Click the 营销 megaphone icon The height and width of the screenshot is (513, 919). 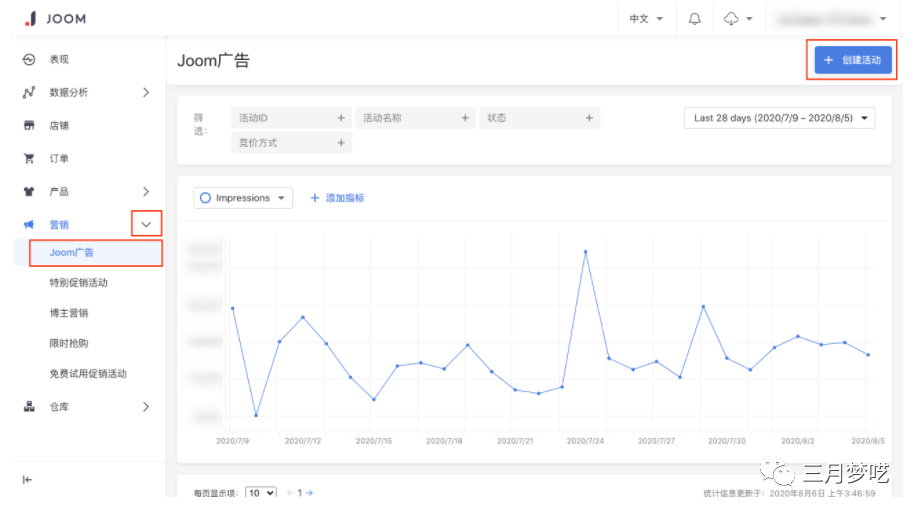(29, 225)
